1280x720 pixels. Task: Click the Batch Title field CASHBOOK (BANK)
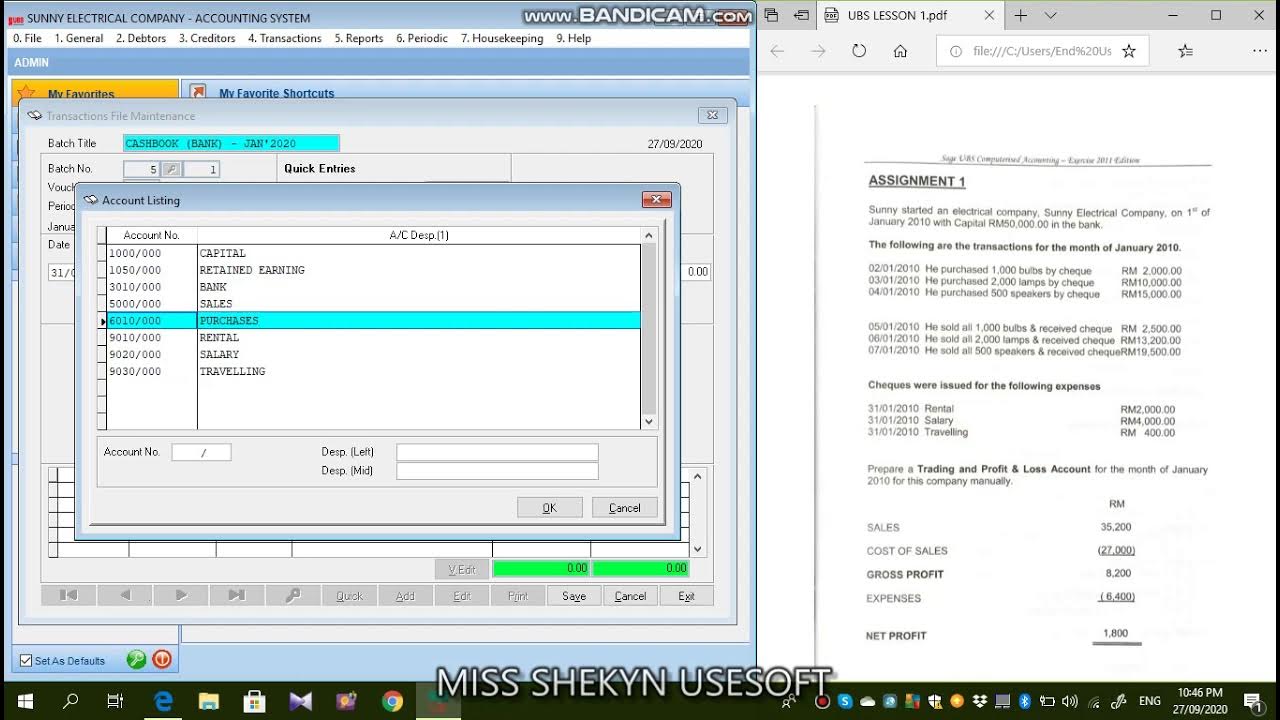click(x=231, y=143)
